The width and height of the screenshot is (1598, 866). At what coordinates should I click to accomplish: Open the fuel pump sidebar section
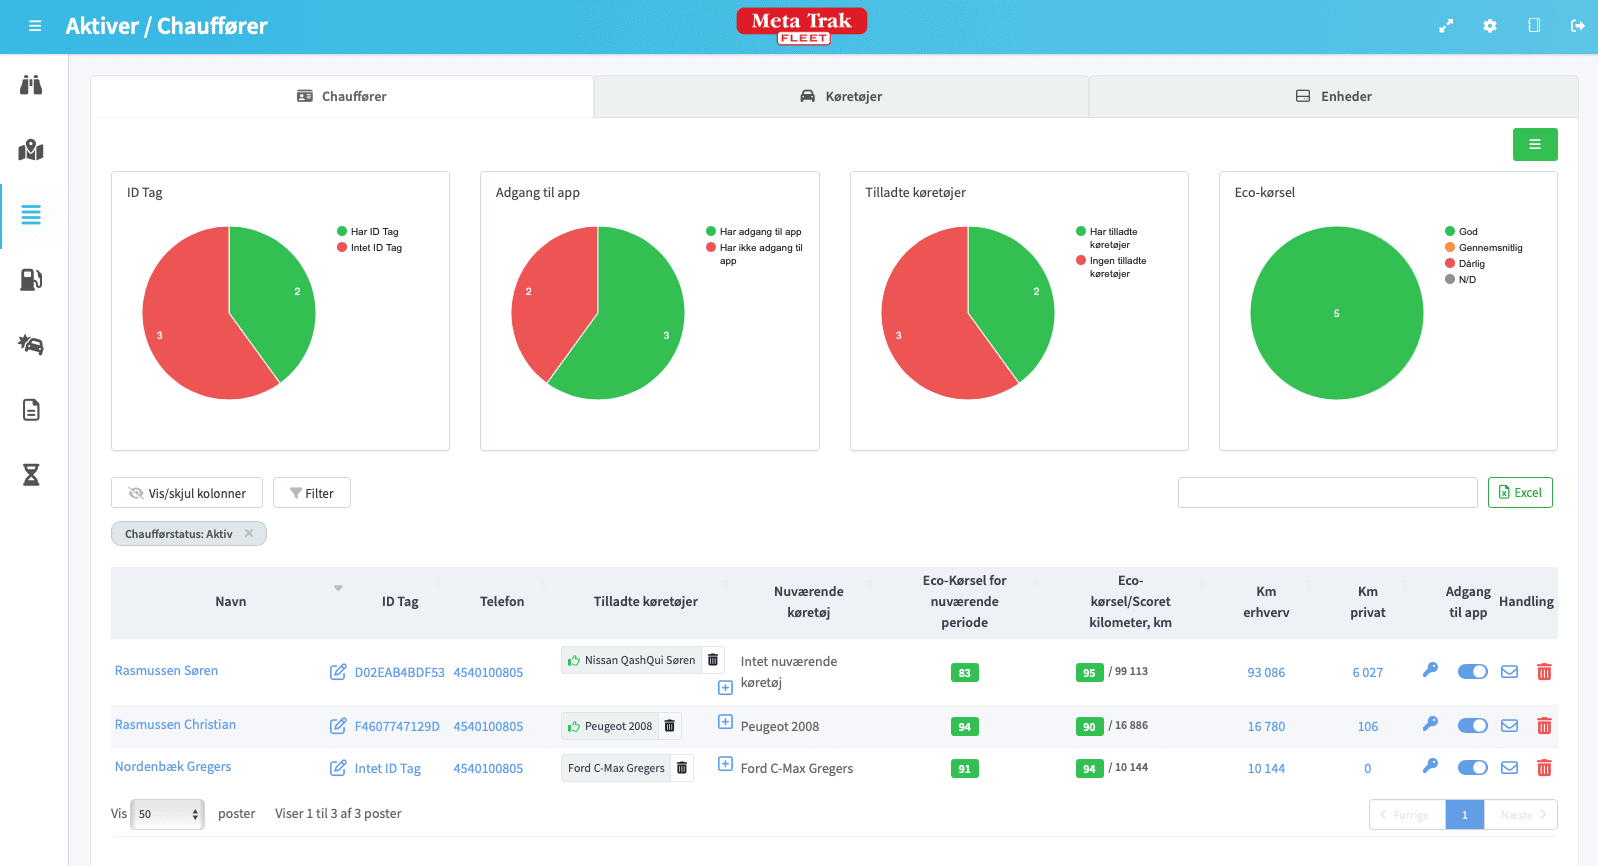(x=31, y=280)
